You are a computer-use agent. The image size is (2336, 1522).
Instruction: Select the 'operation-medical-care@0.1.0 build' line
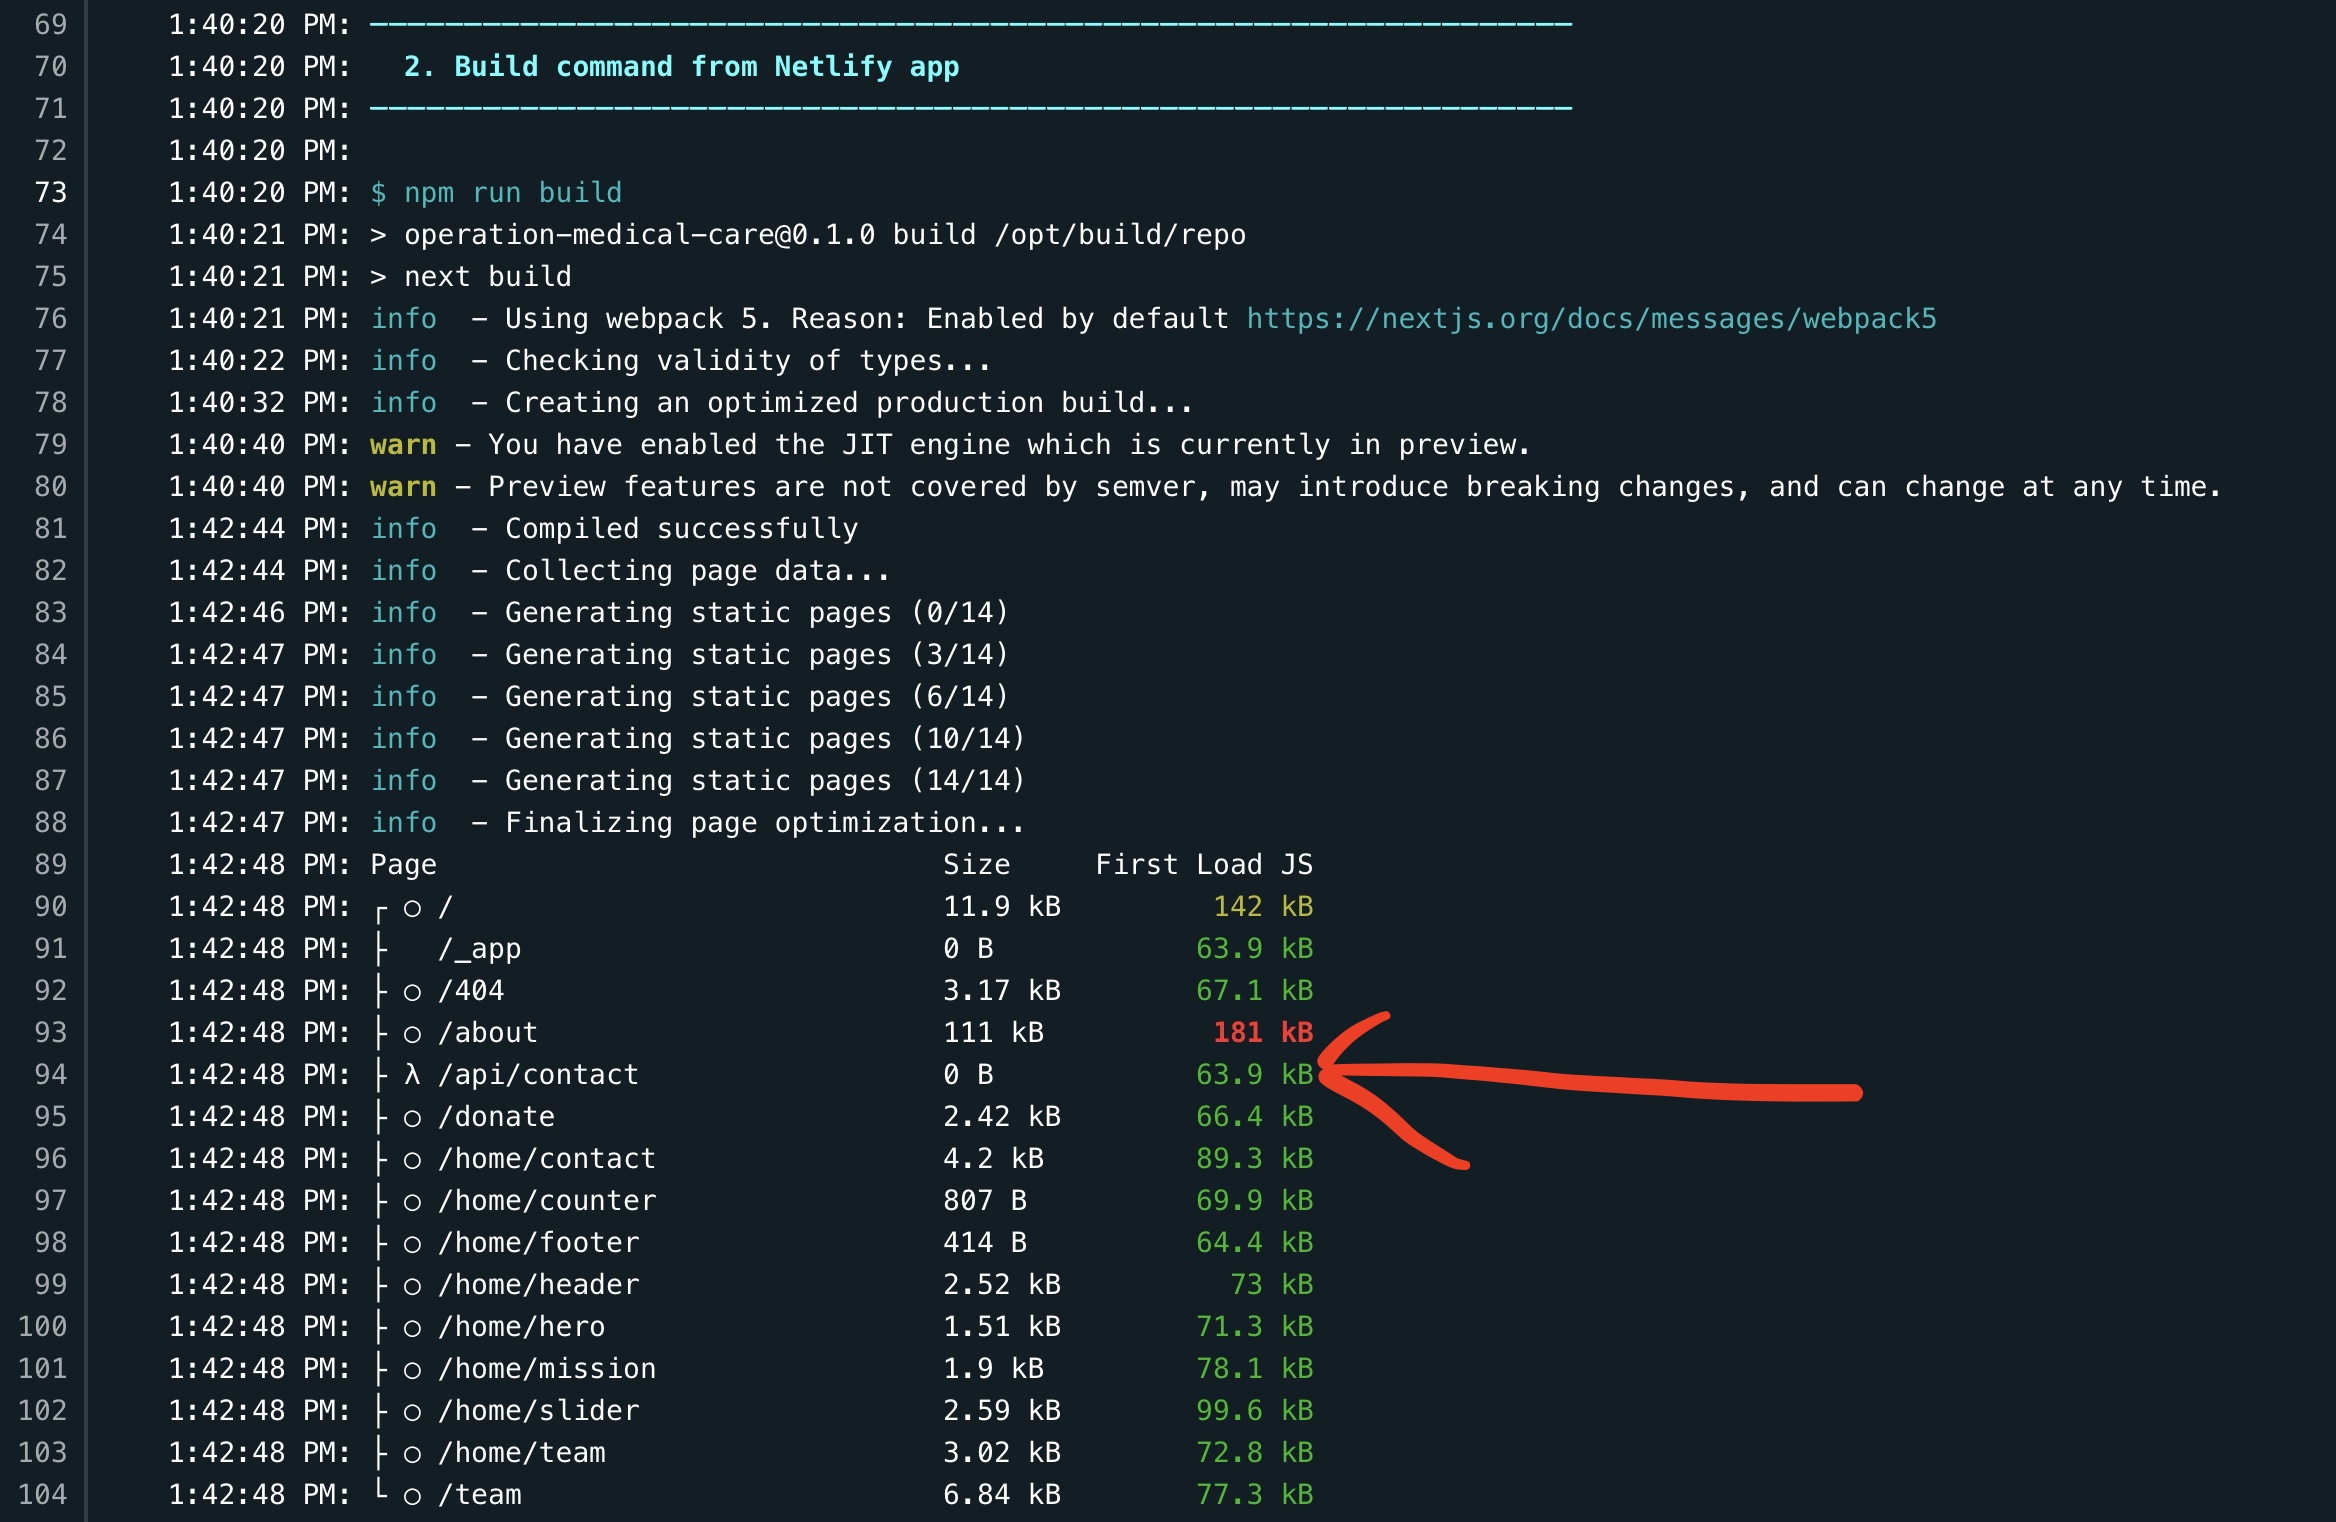point(808,235)
